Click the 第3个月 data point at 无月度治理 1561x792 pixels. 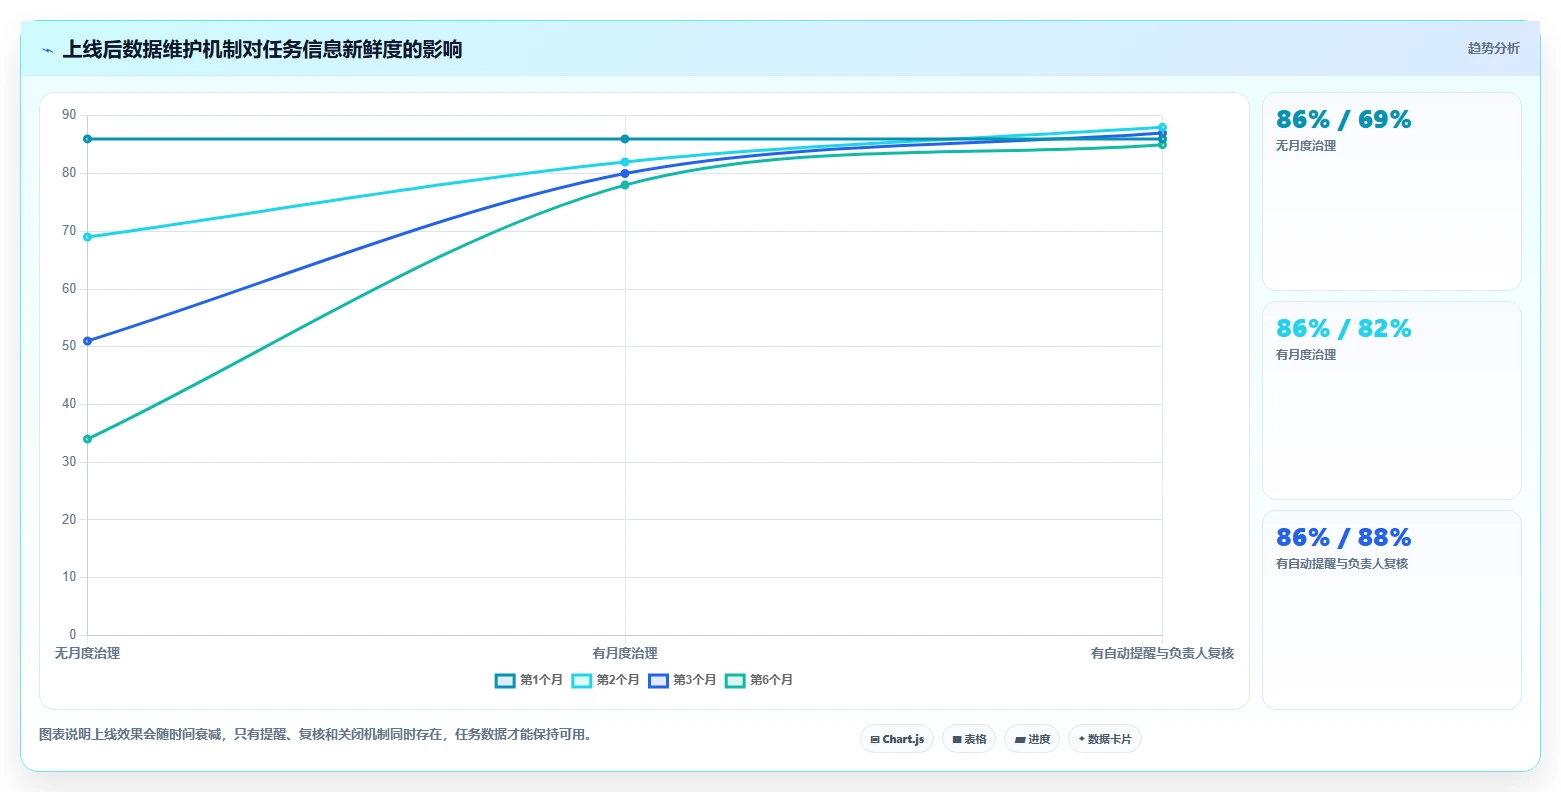click(x=88, y=341)
